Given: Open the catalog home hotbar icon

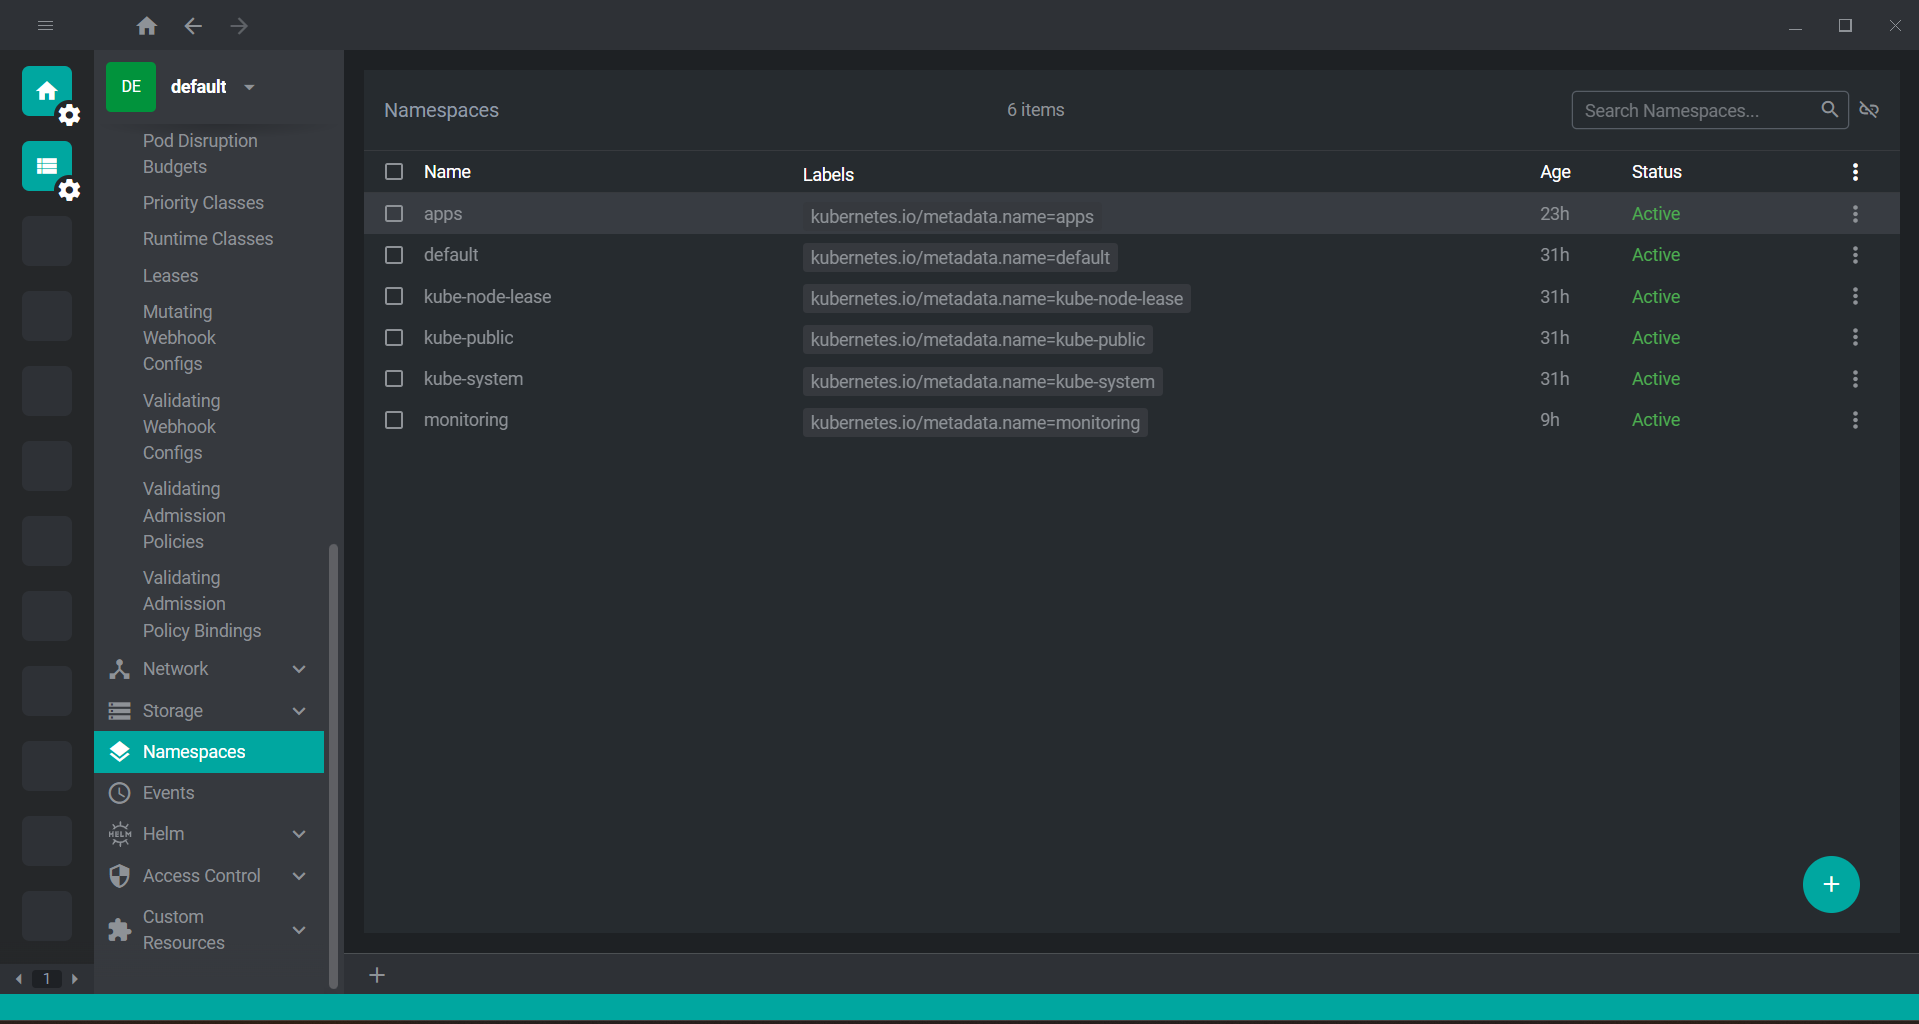Looking at the screenshot, I should (x=47, y=91).
